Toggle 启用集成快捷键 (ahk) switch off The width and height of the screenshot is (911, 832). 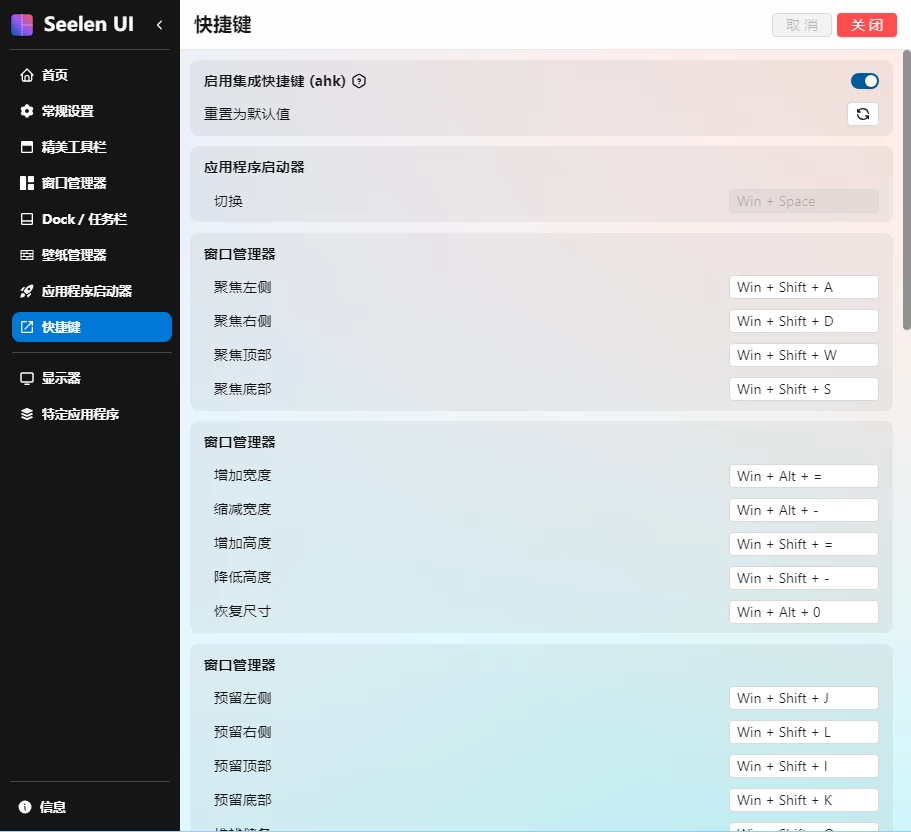pyautogui.click(x=864, y=81)
